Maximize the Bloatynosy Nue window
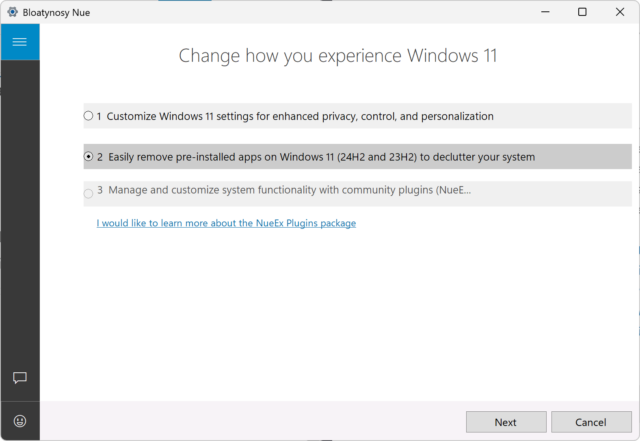The height and width of the screenshot is (441, 640). coord(582,12)
